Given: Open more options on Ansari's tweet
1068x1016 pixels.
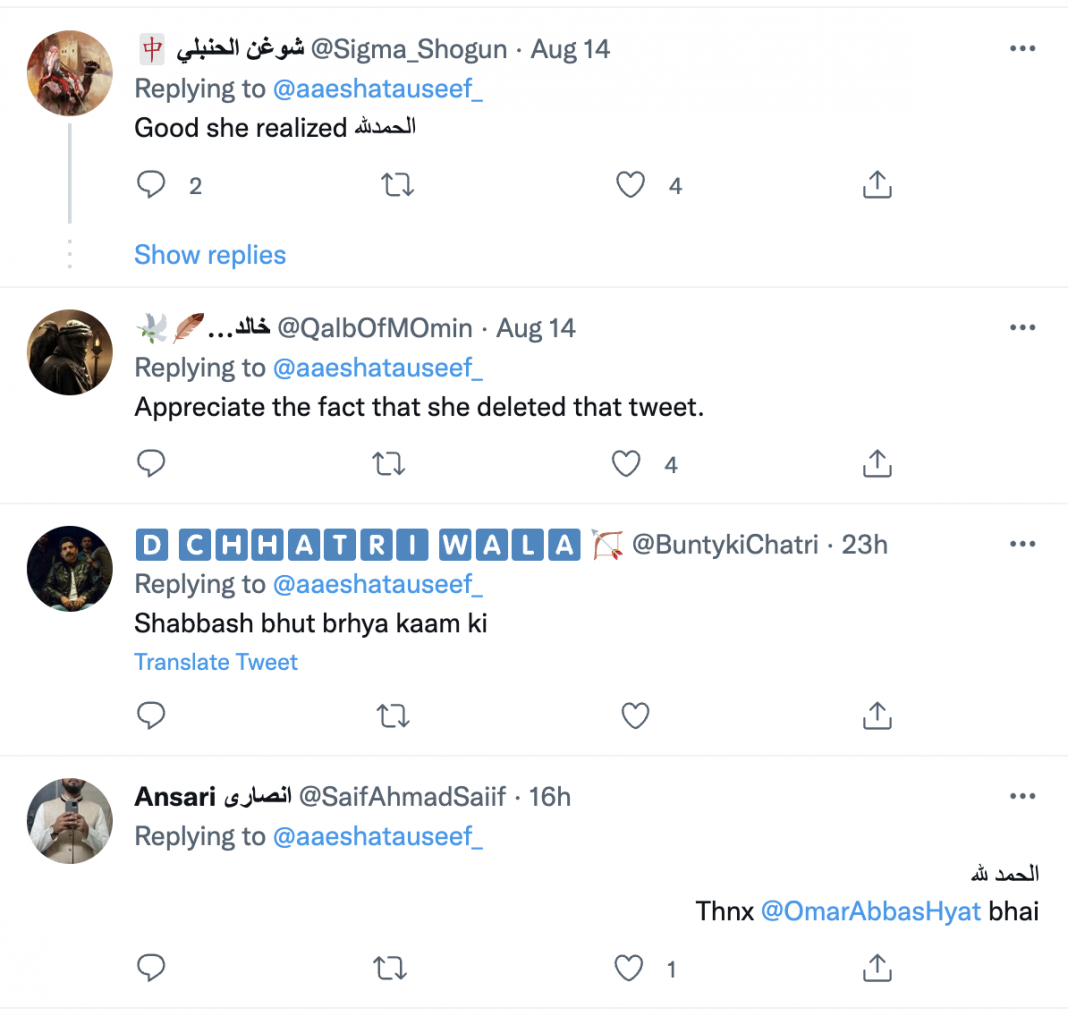Looking at the screenshot, I should [1022, 796].
